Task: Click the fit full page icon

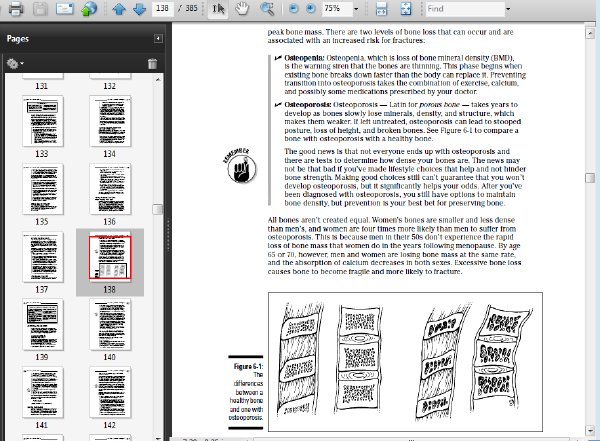Action: (406, 8)
